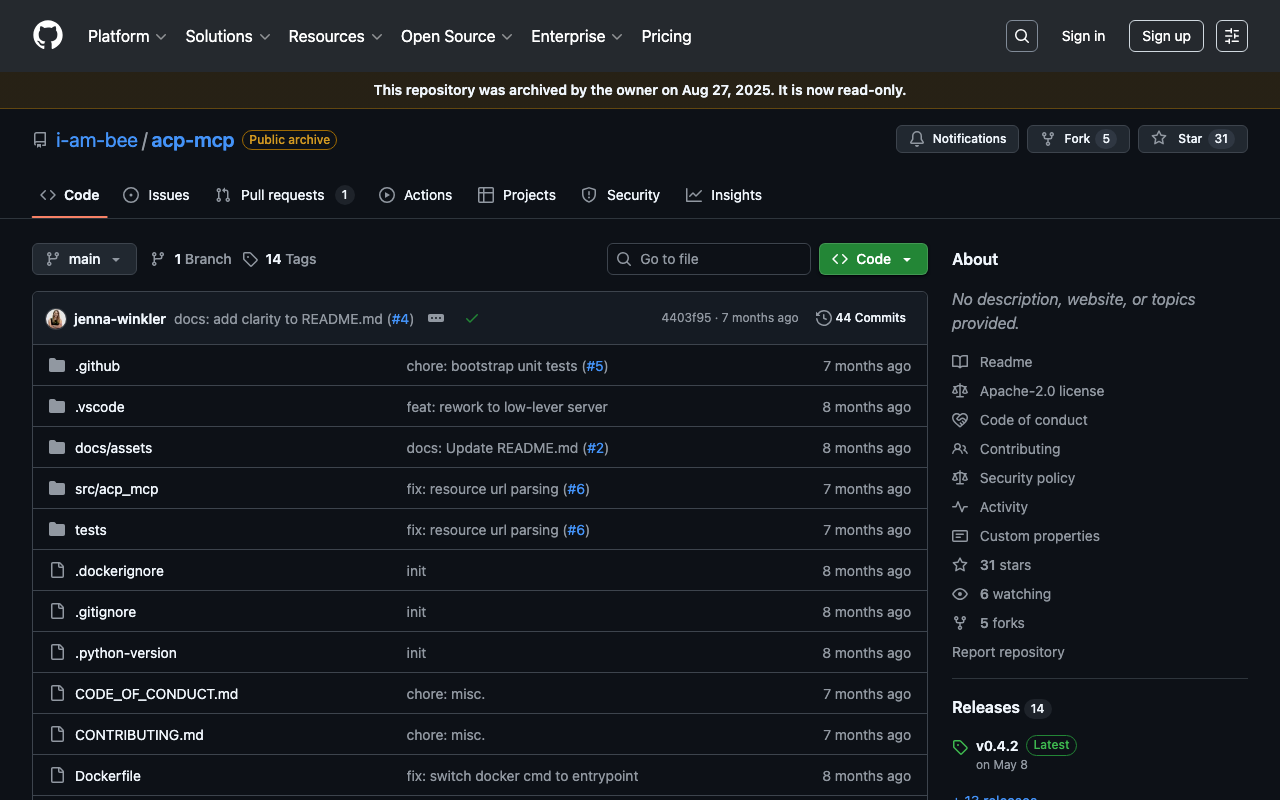Click the Sign up button
The width and height of the screenshot is (1280, 800).
[1165, 36]
